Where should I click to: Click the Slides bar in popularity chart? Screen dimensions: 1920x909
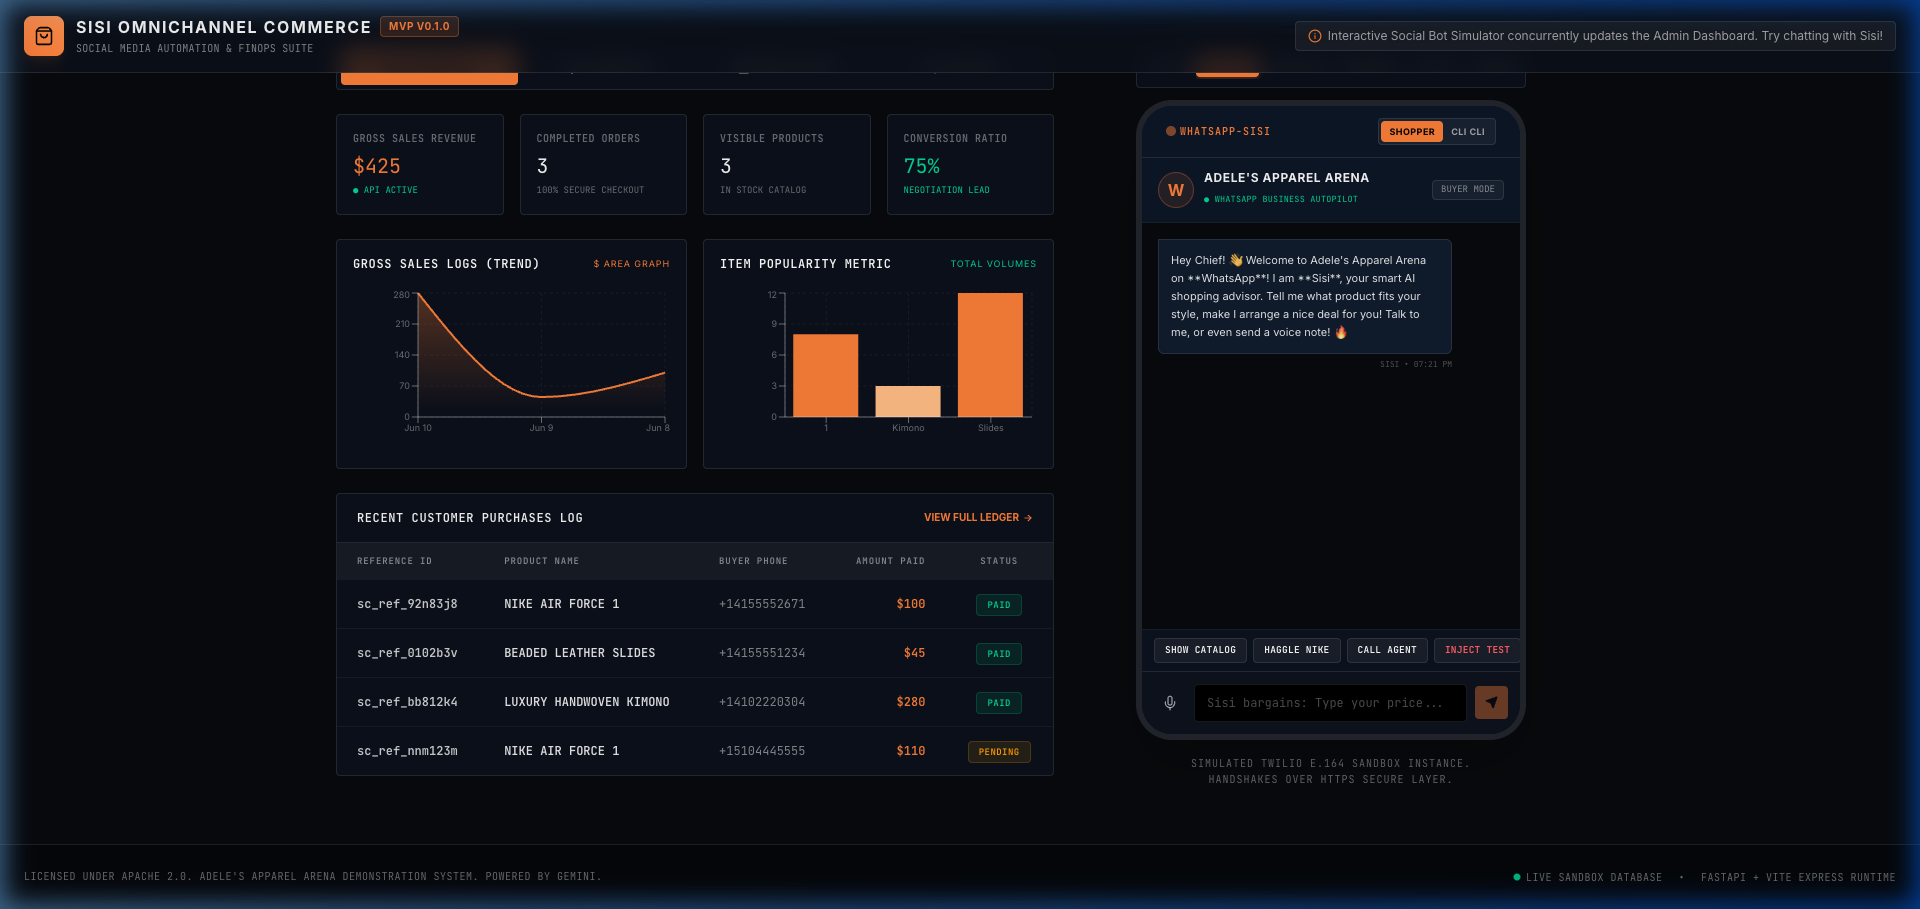tap(990, 355)
